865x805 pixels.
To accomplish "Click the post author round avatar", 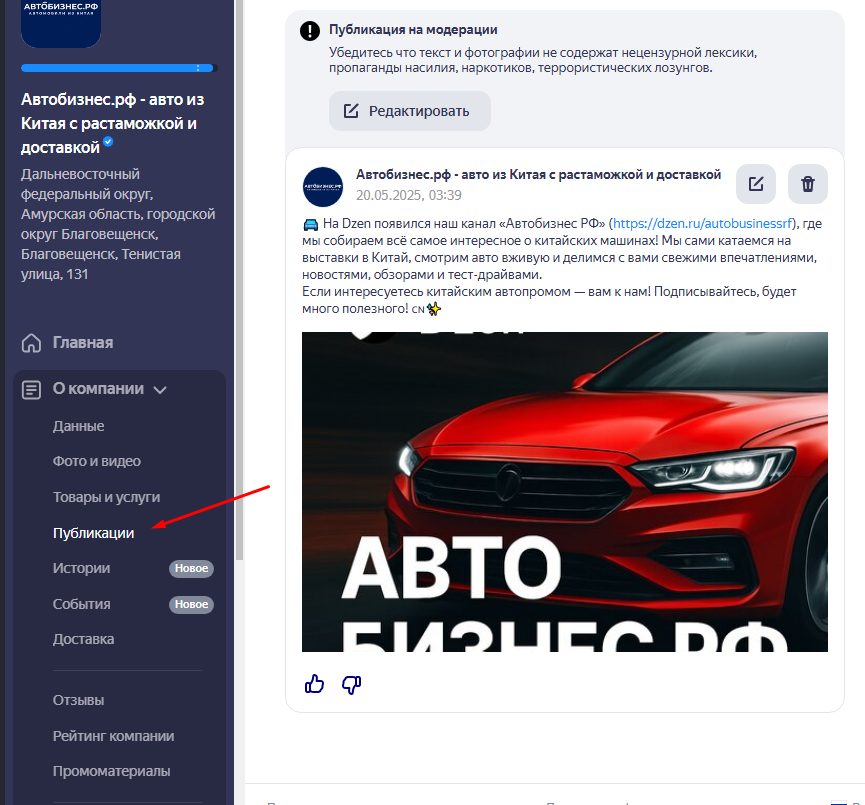I will 323,186.
